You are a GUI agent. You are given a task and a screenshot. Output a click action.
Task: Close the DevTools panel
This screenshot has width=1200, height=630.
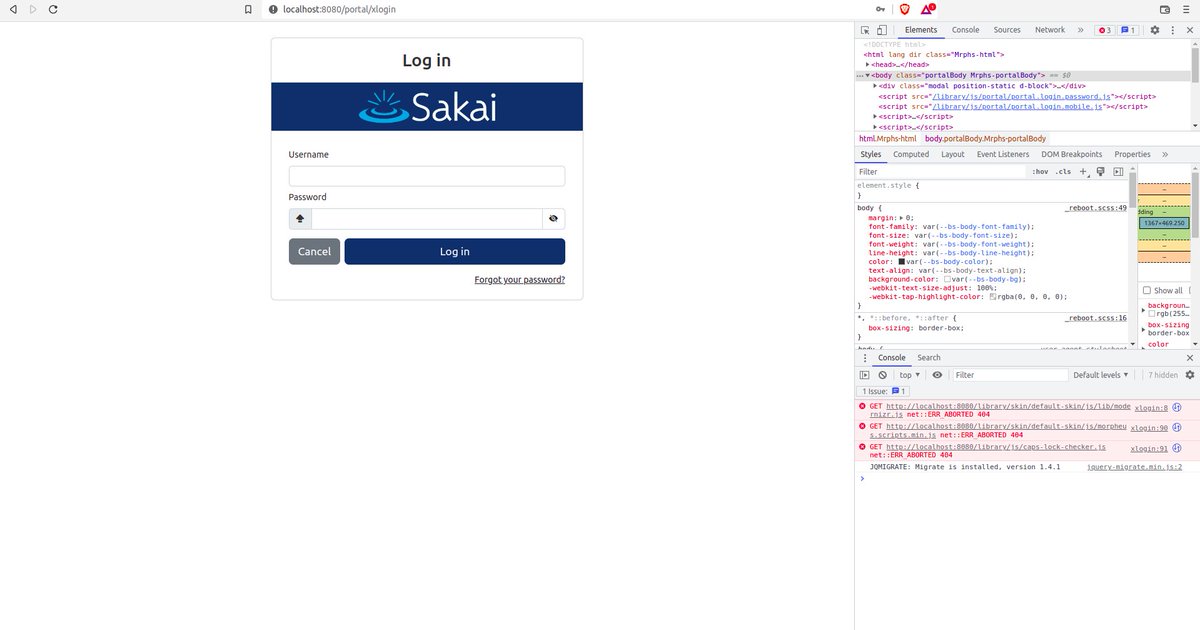click(1188, 30)
